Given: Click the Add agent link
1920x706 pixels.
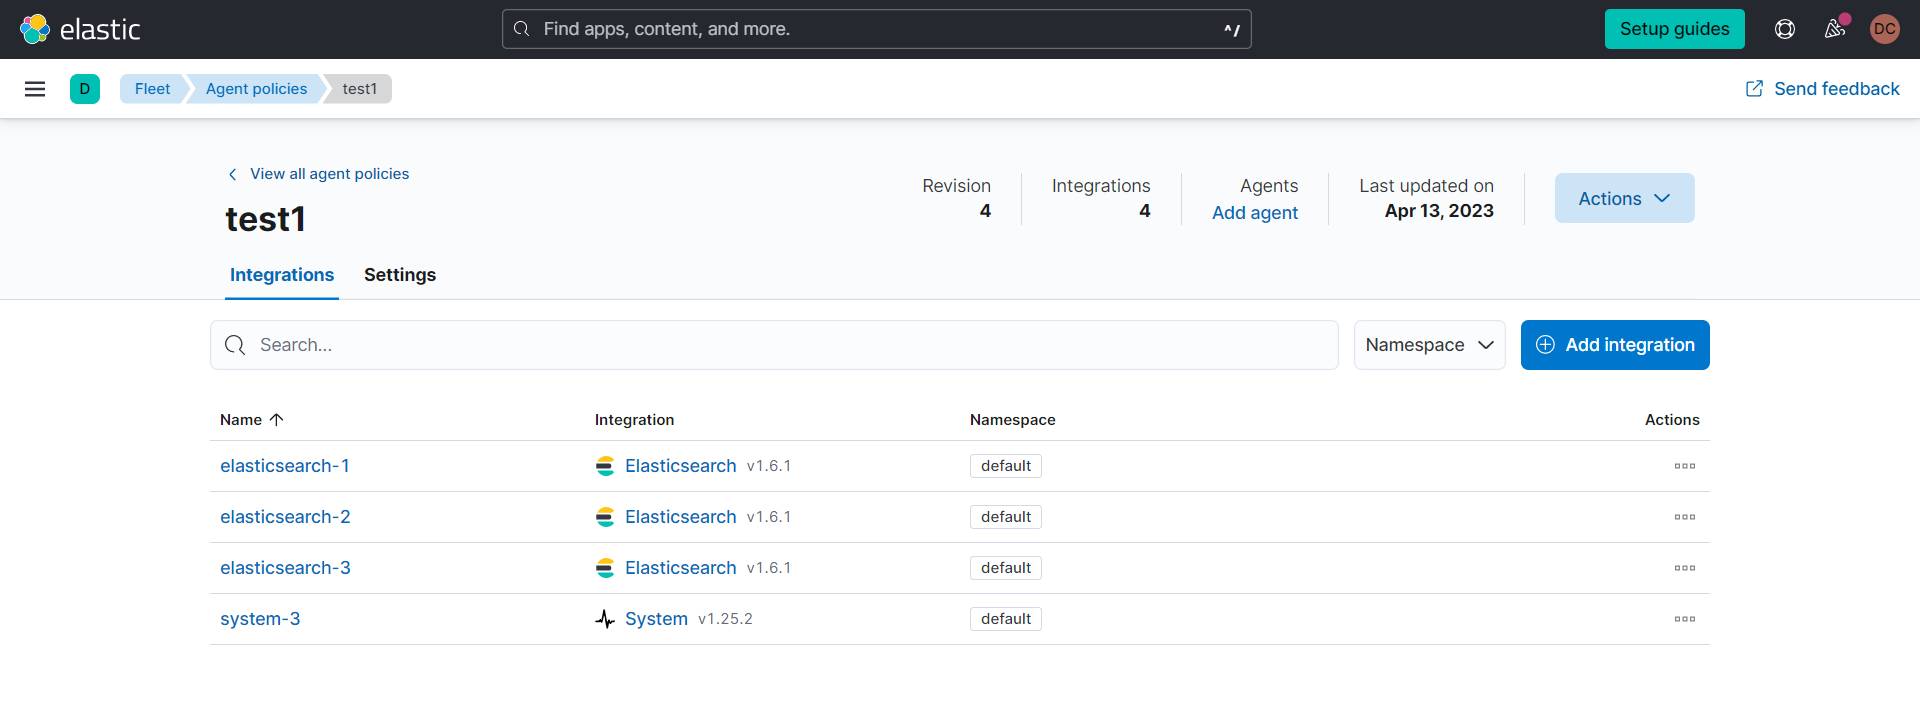Looking at the screenshot, I should [x=1255, y=213].
